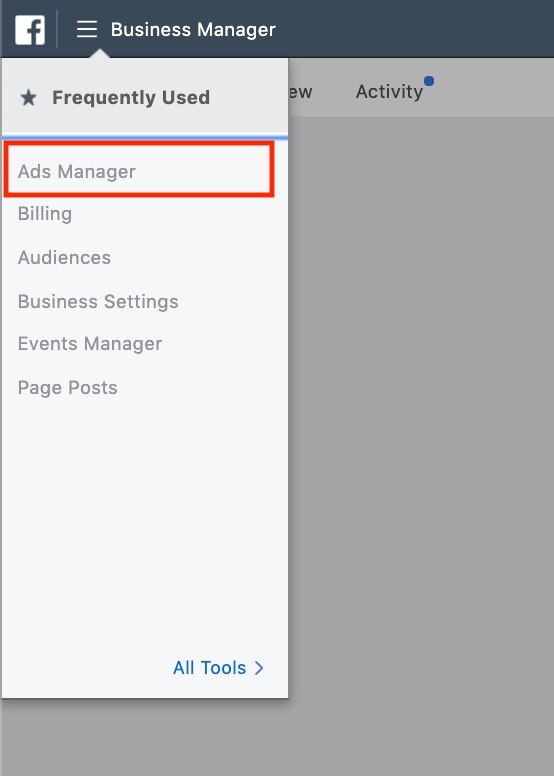
Task: Select the partially hidden Overview tab
Action: click(301, 92)
